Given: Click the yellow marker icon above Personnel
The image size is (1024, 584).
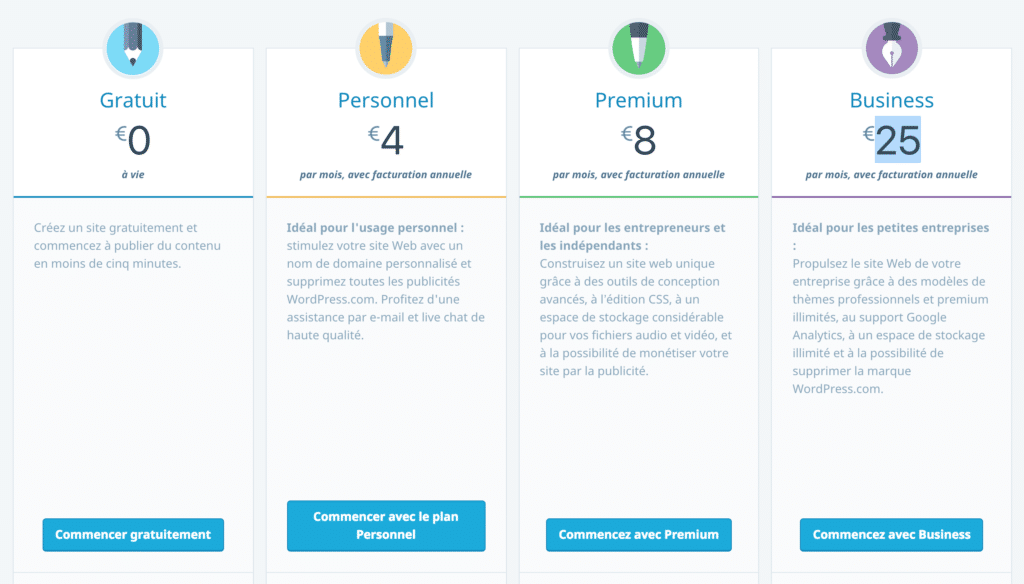Looking at the screenshot, I should [x=386, y=48].
